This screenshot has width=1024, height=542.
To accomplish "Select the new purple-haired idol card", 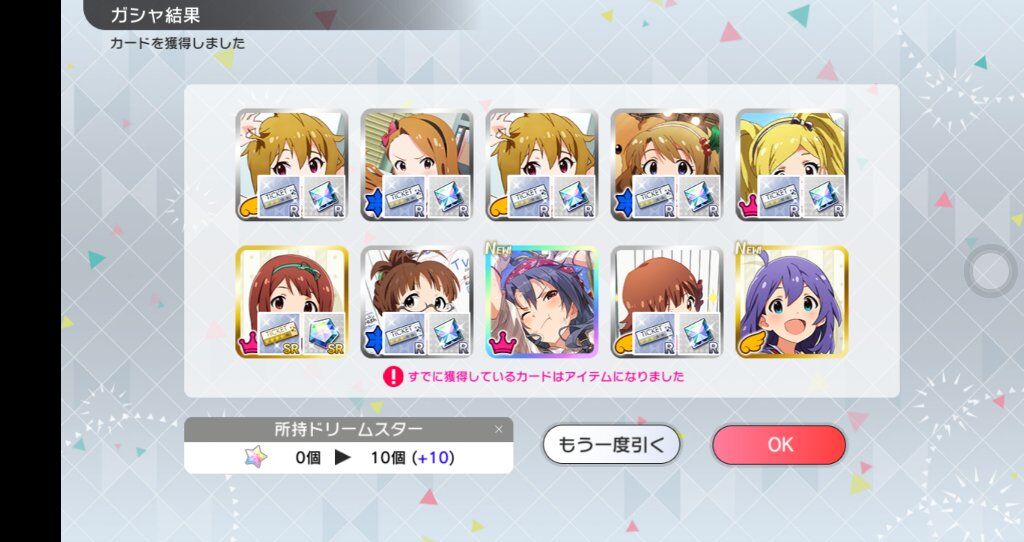I will click(792, 302).
